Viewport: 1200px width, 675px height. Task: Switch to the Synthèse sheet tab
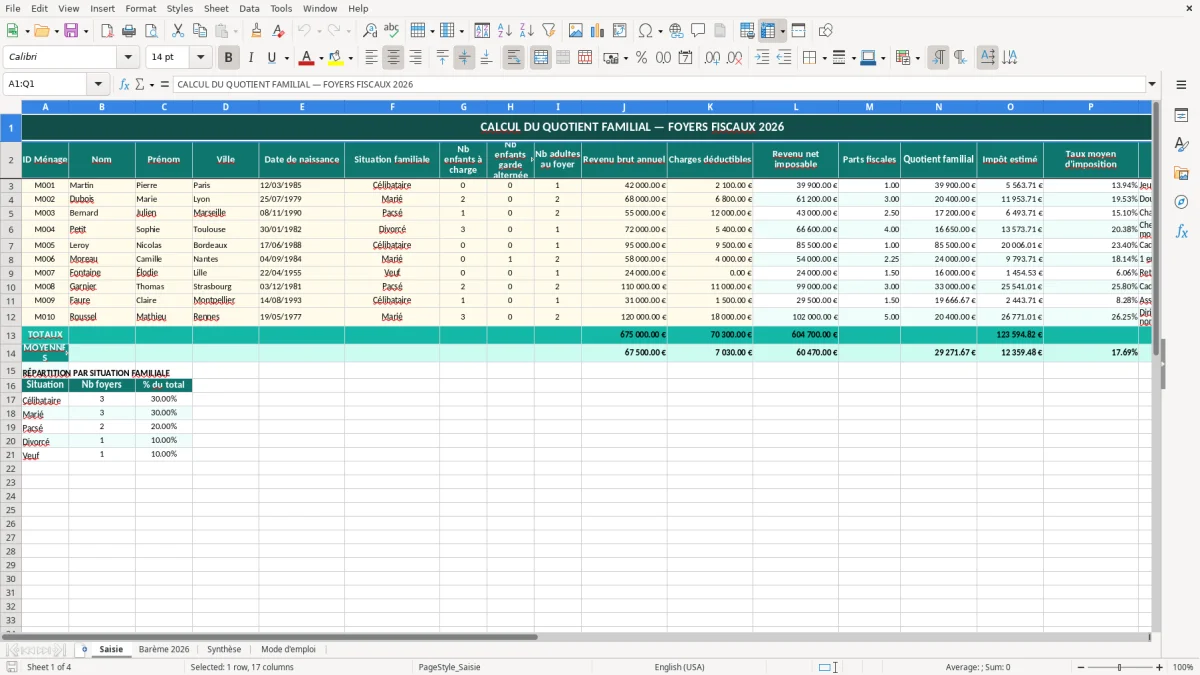point(224,649)
